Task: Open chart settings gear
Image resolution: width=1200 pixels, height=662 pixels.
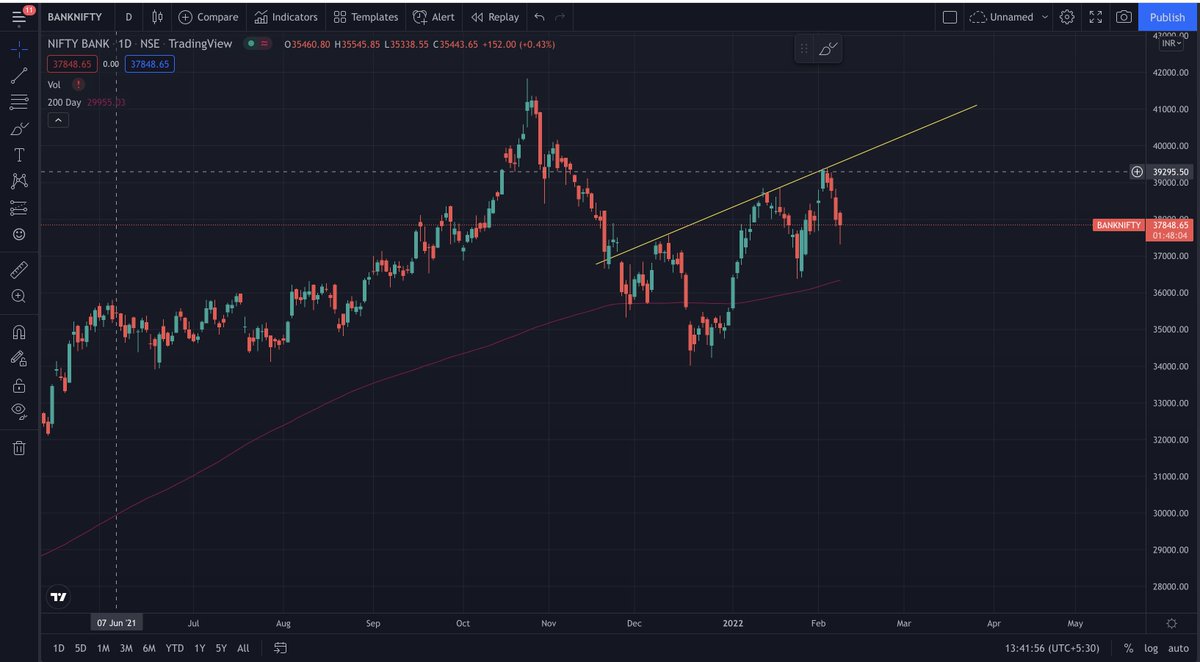Action: pyautogui.click(x=1067, y=17)
